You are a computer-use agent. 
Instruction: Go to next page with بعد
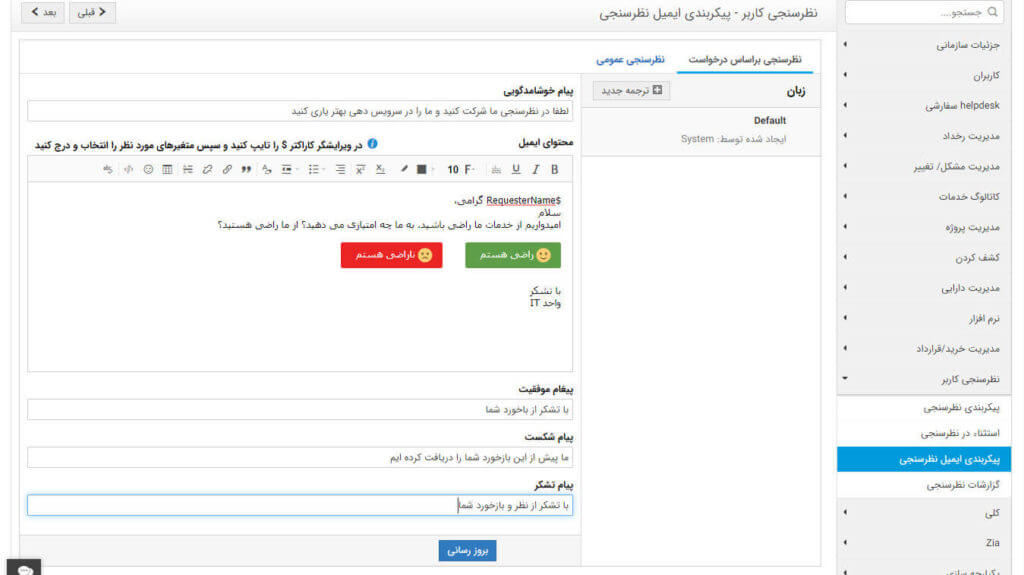[x=43, y=12]
